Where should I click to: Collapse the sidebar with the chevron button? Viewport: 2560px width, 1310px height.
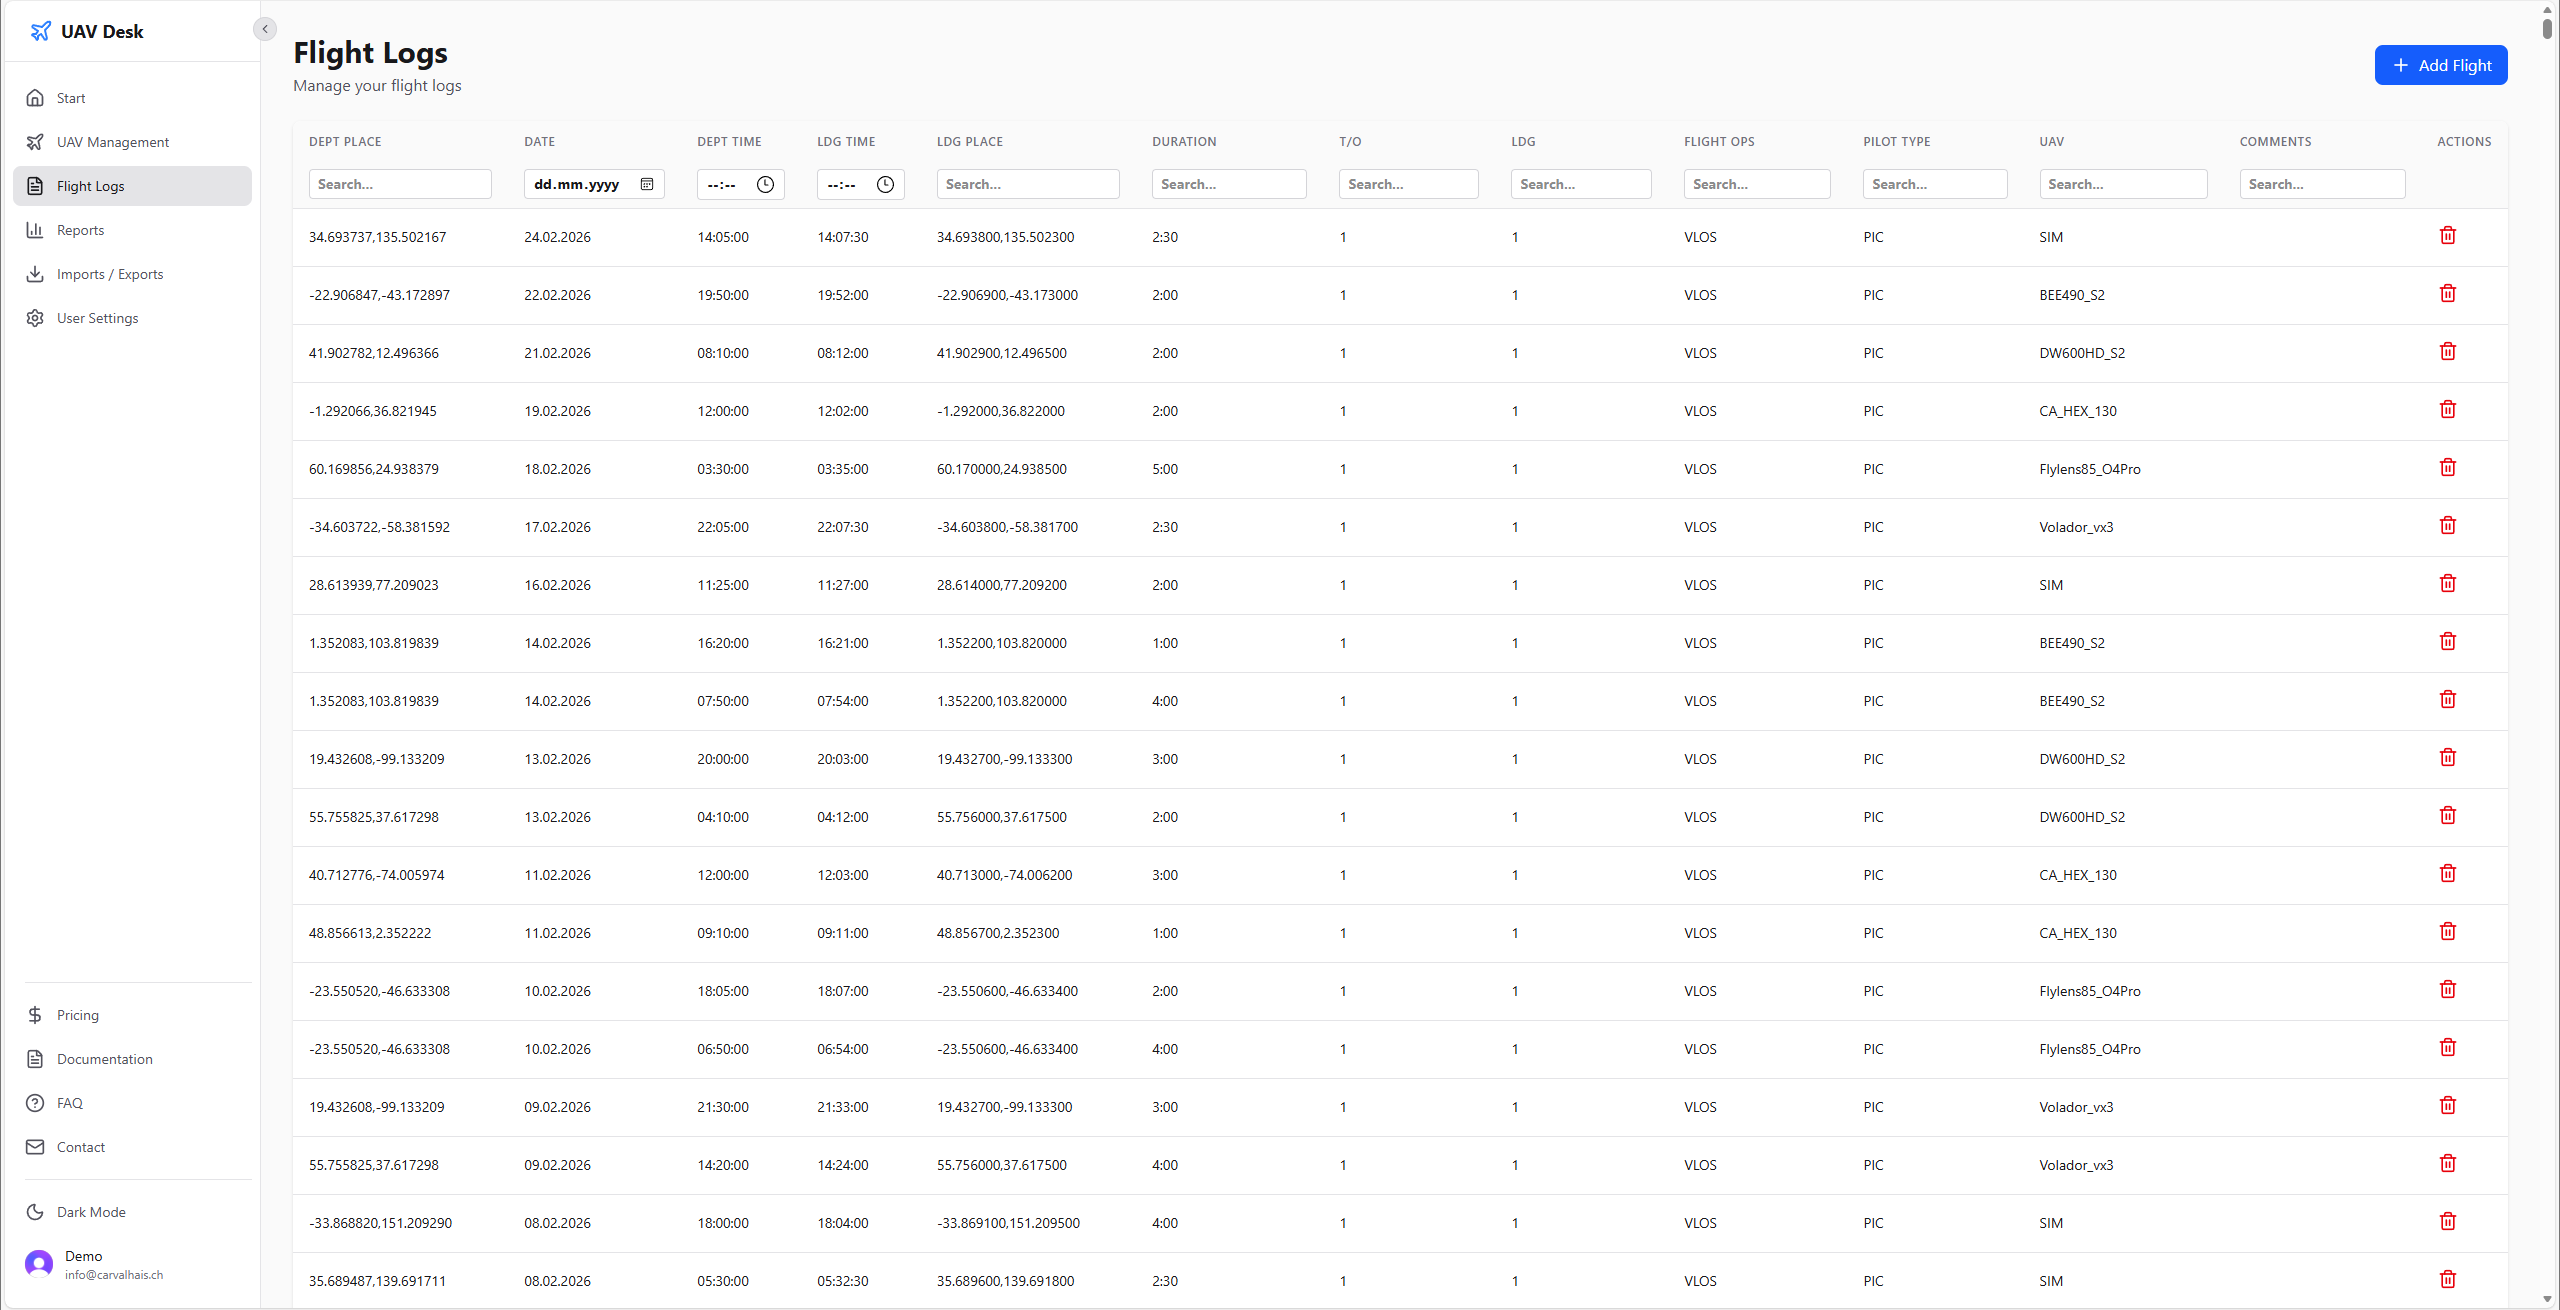[x=265, y=29]
